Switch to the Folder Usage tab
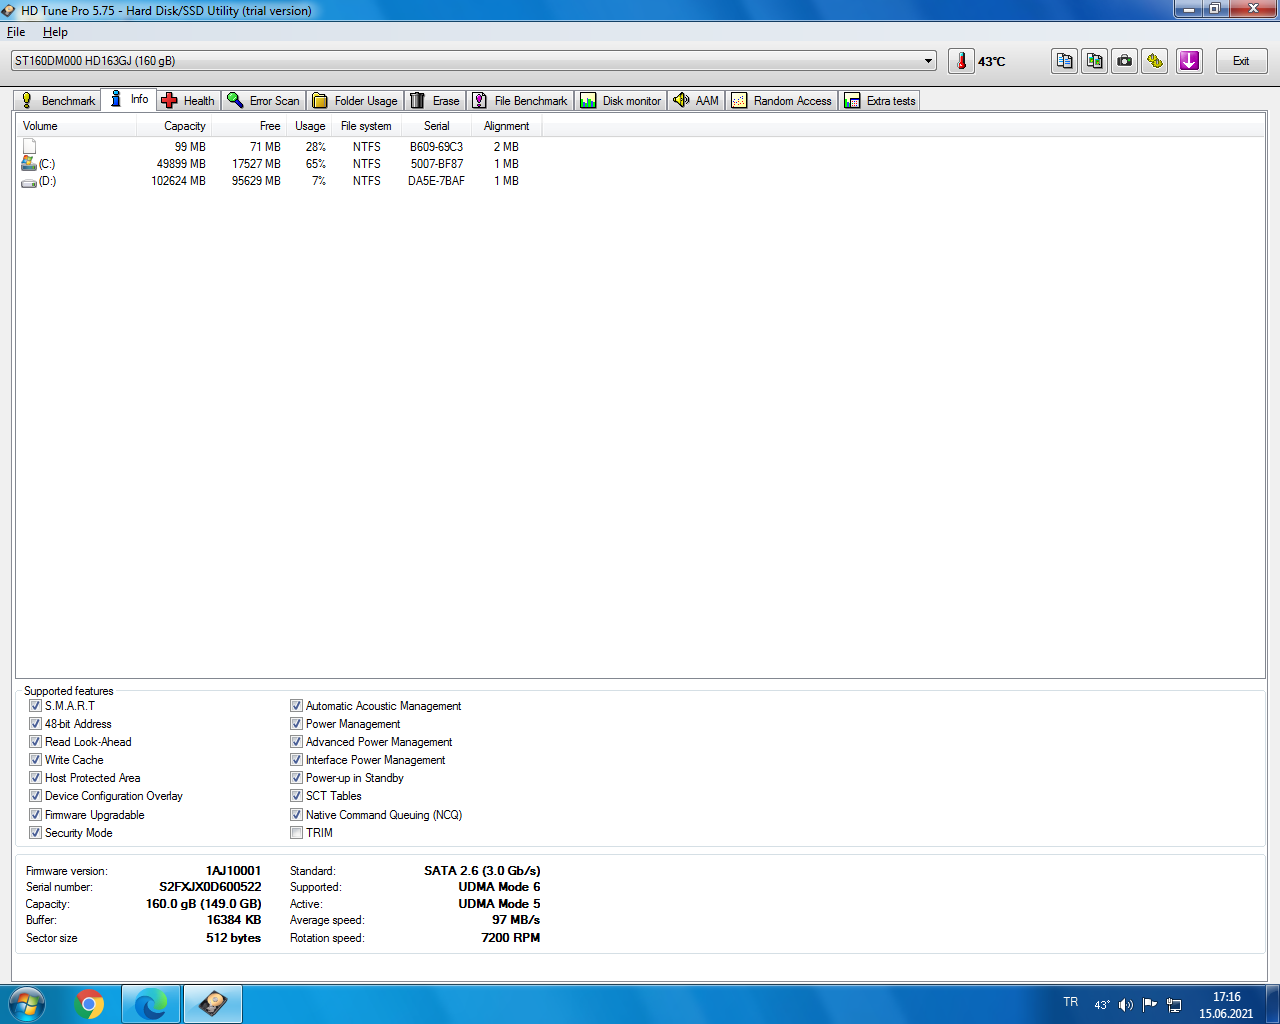 click(355, 101)
